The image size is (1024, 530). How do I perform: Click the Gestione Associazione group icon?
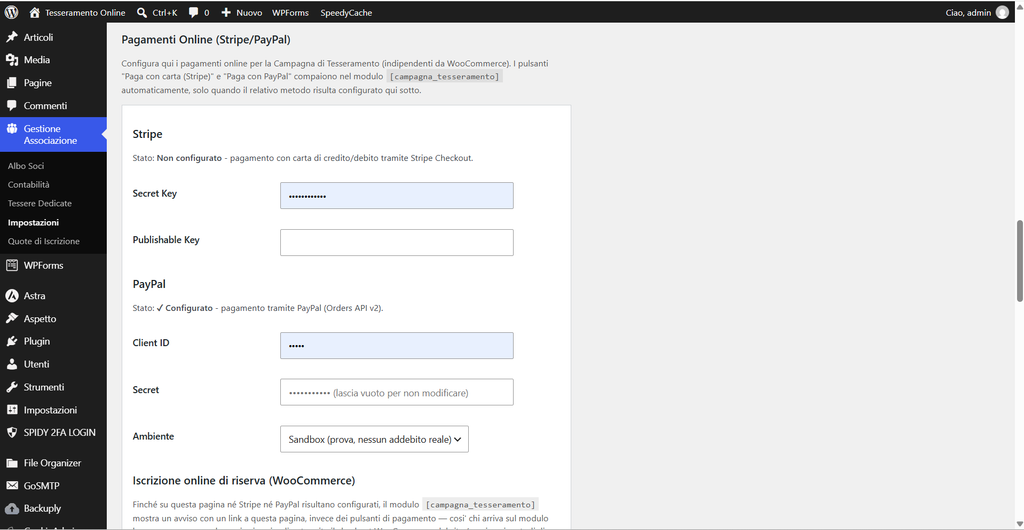pyautogui.click(x=12, y=129)
